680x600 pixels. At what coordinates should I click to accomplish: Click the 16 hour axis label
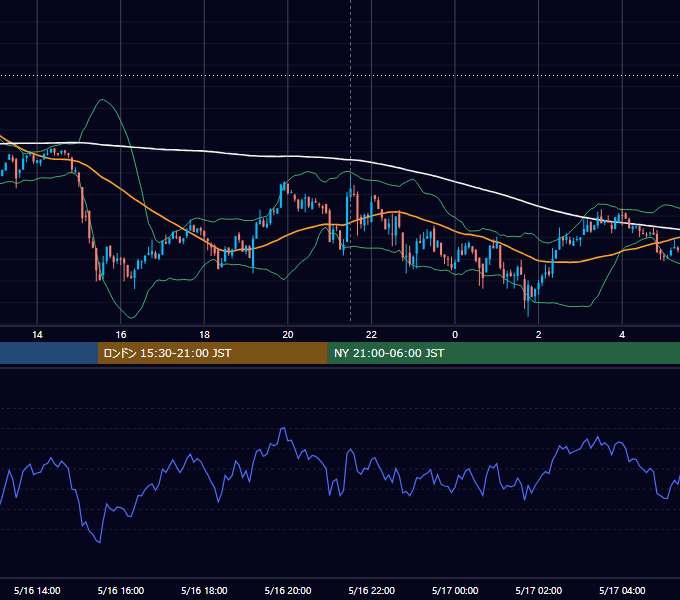[121, 335]
